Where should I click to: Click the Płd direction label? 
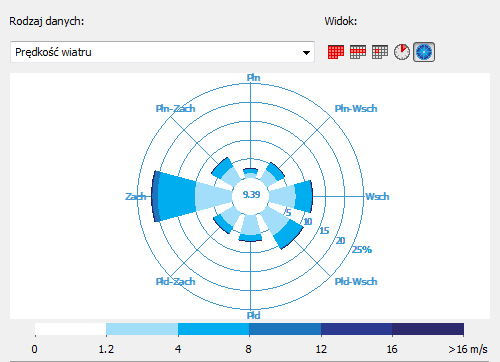(253, 315)
